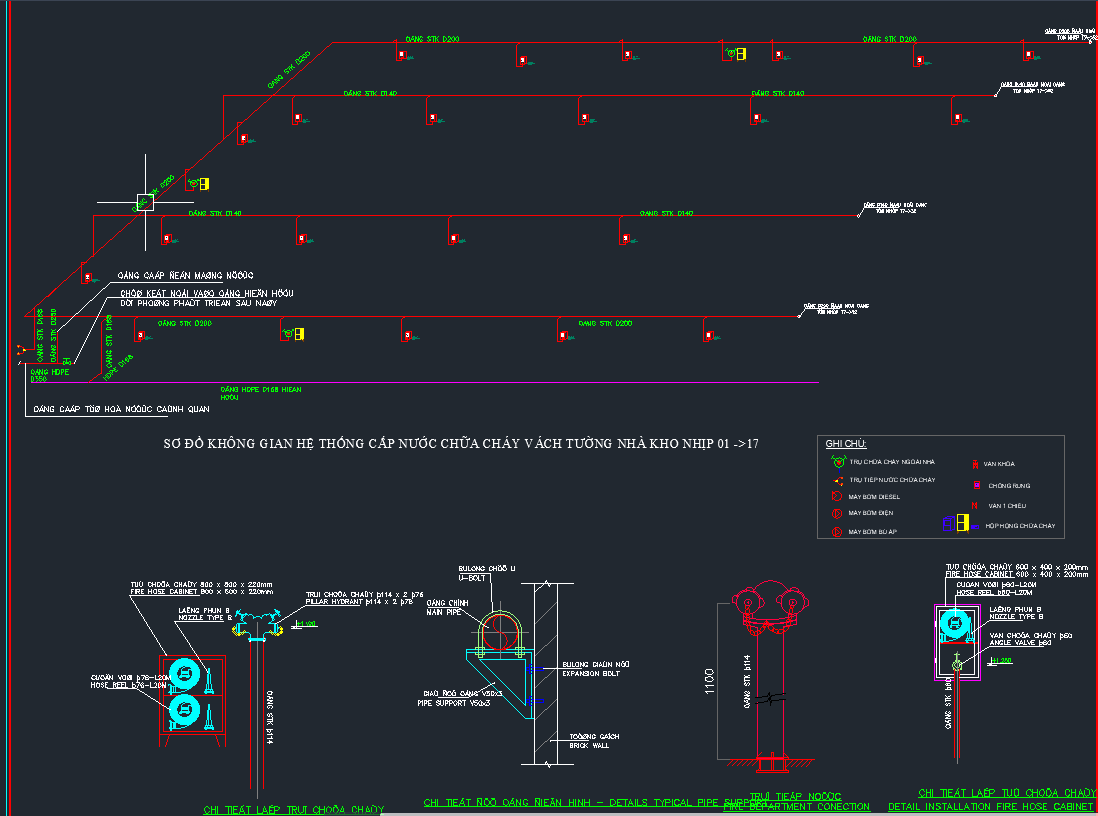This screenshot has width=1098, height=816.
Task: Select yellow cabinet on the top pipe run
Action: (x=741, y=54)
